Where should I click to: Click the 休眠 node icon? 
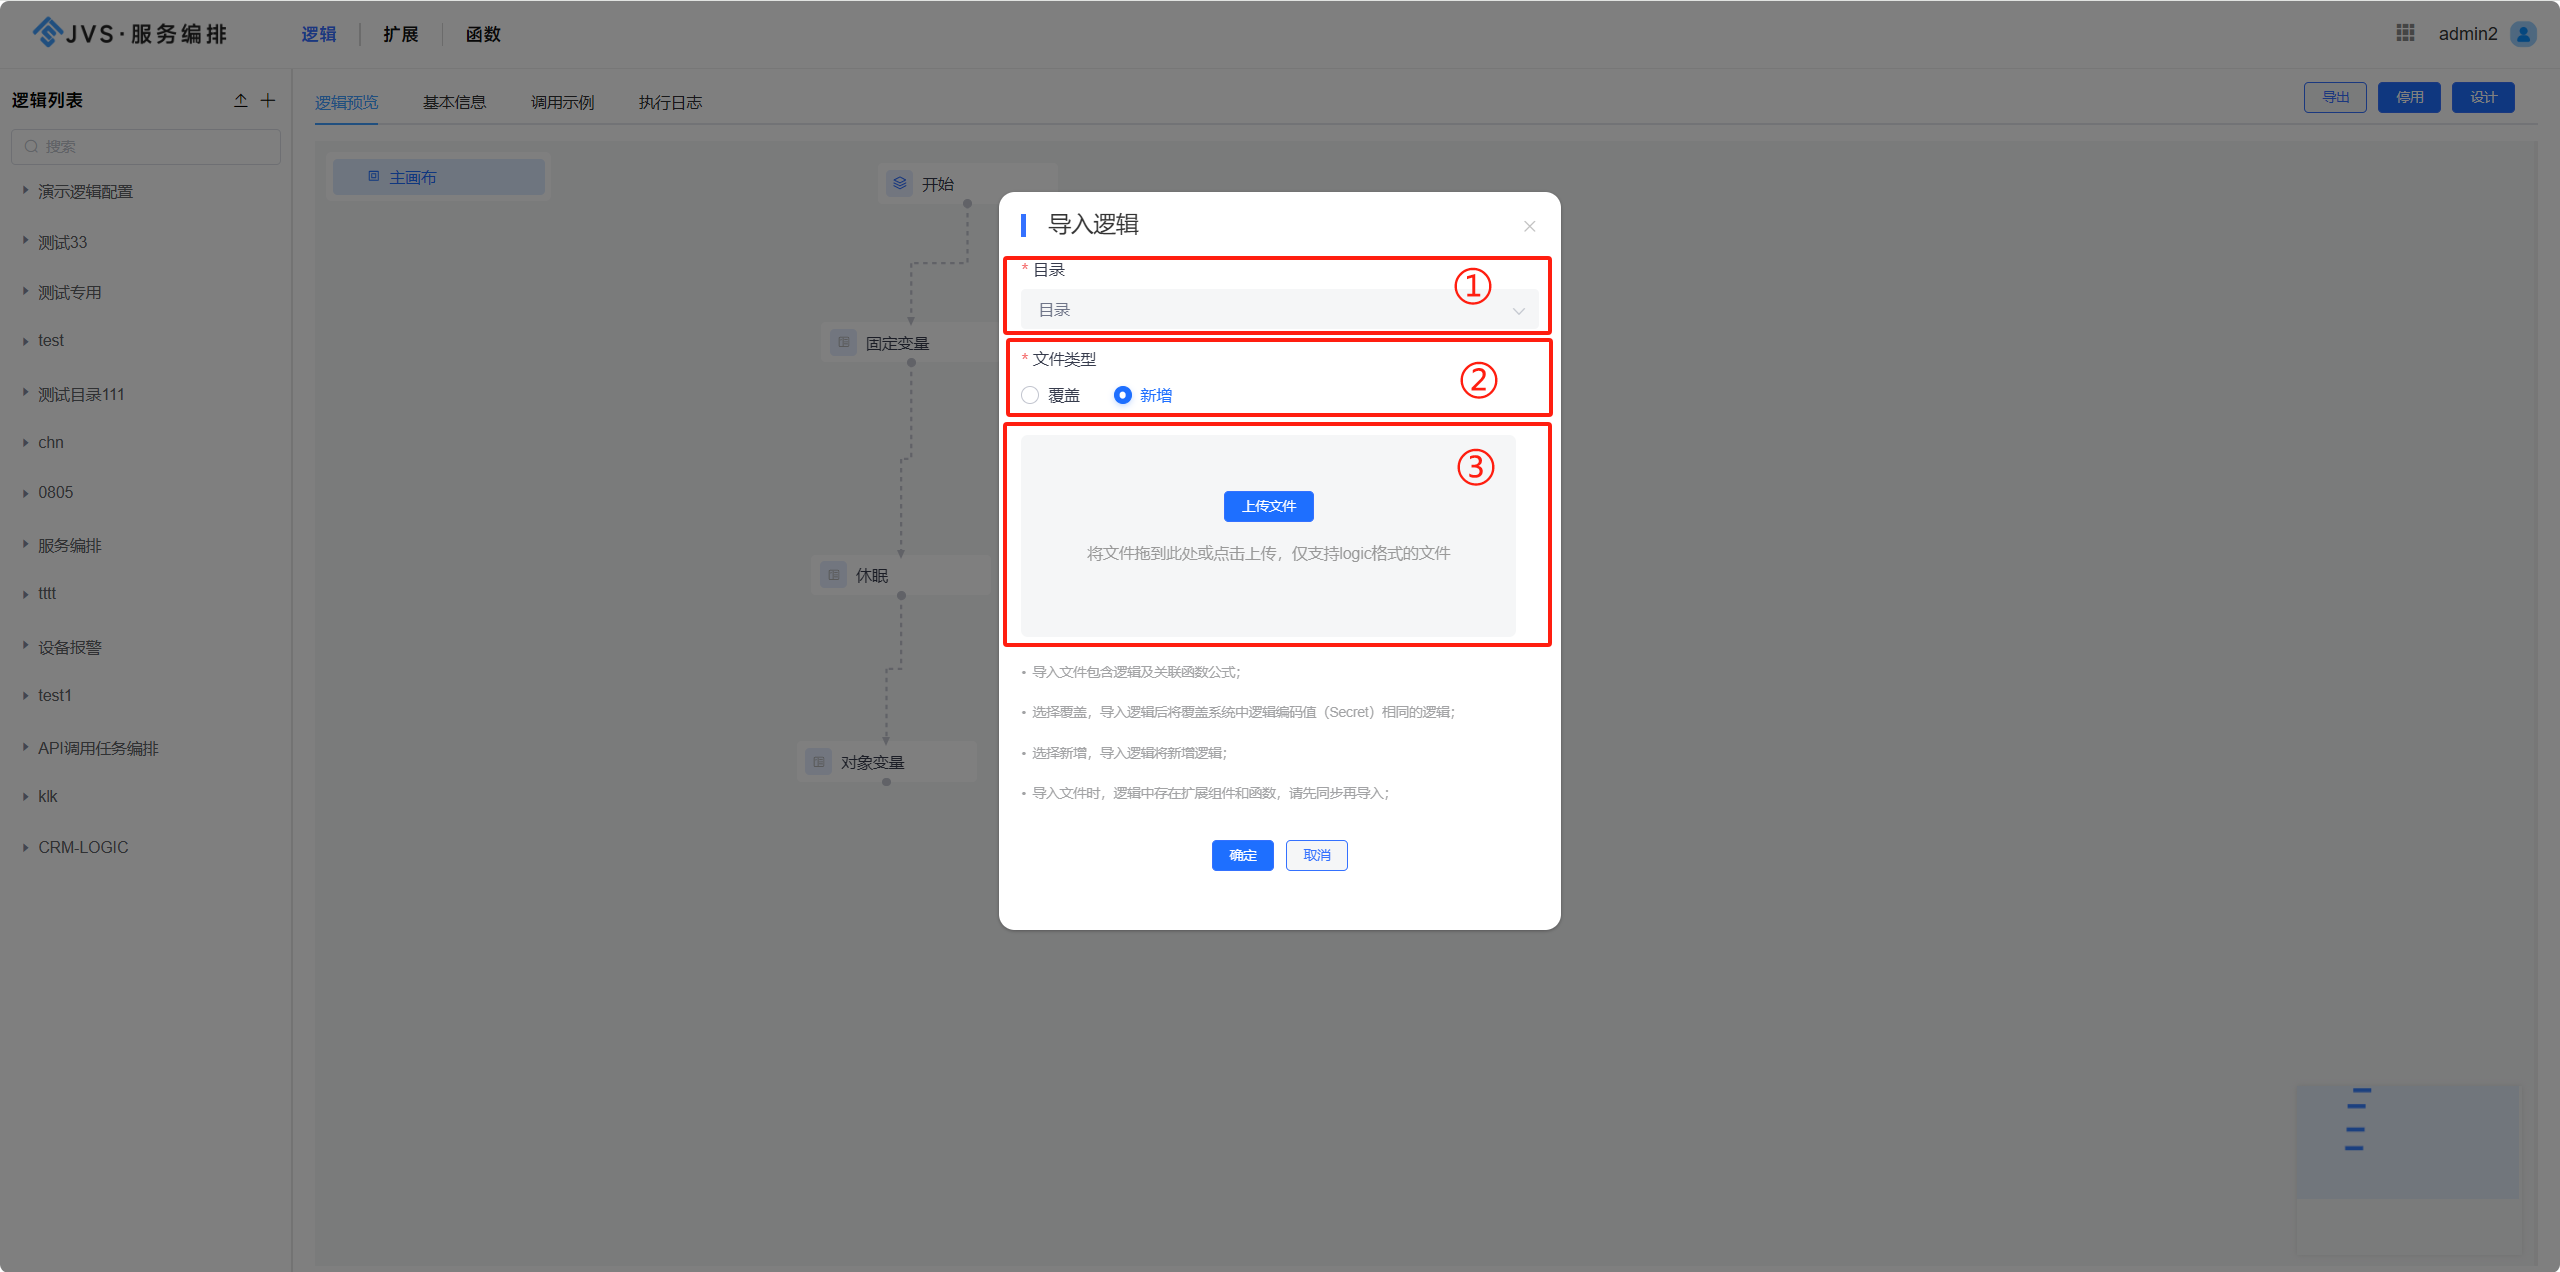(833, 575)
